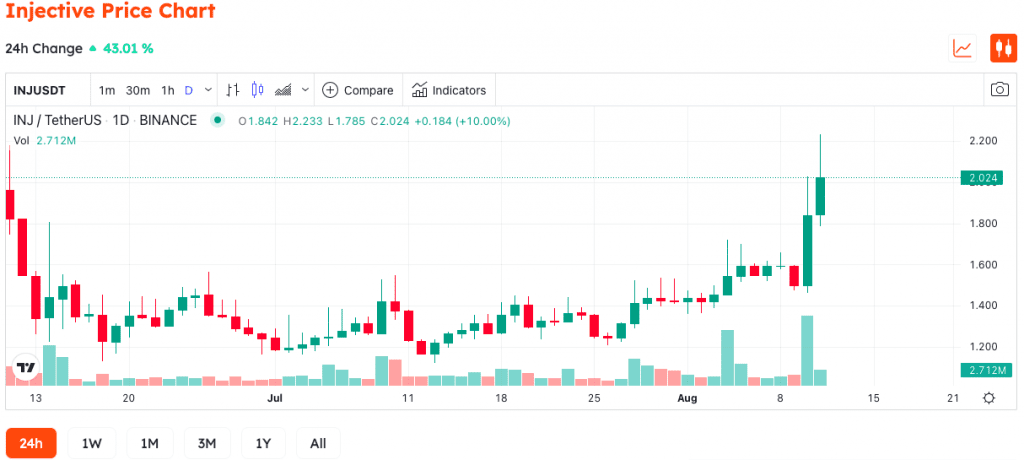The height and width of the screenshot is (460, 1024).
Task: Click the 1.200 price axis label
Action: (983, 346)
